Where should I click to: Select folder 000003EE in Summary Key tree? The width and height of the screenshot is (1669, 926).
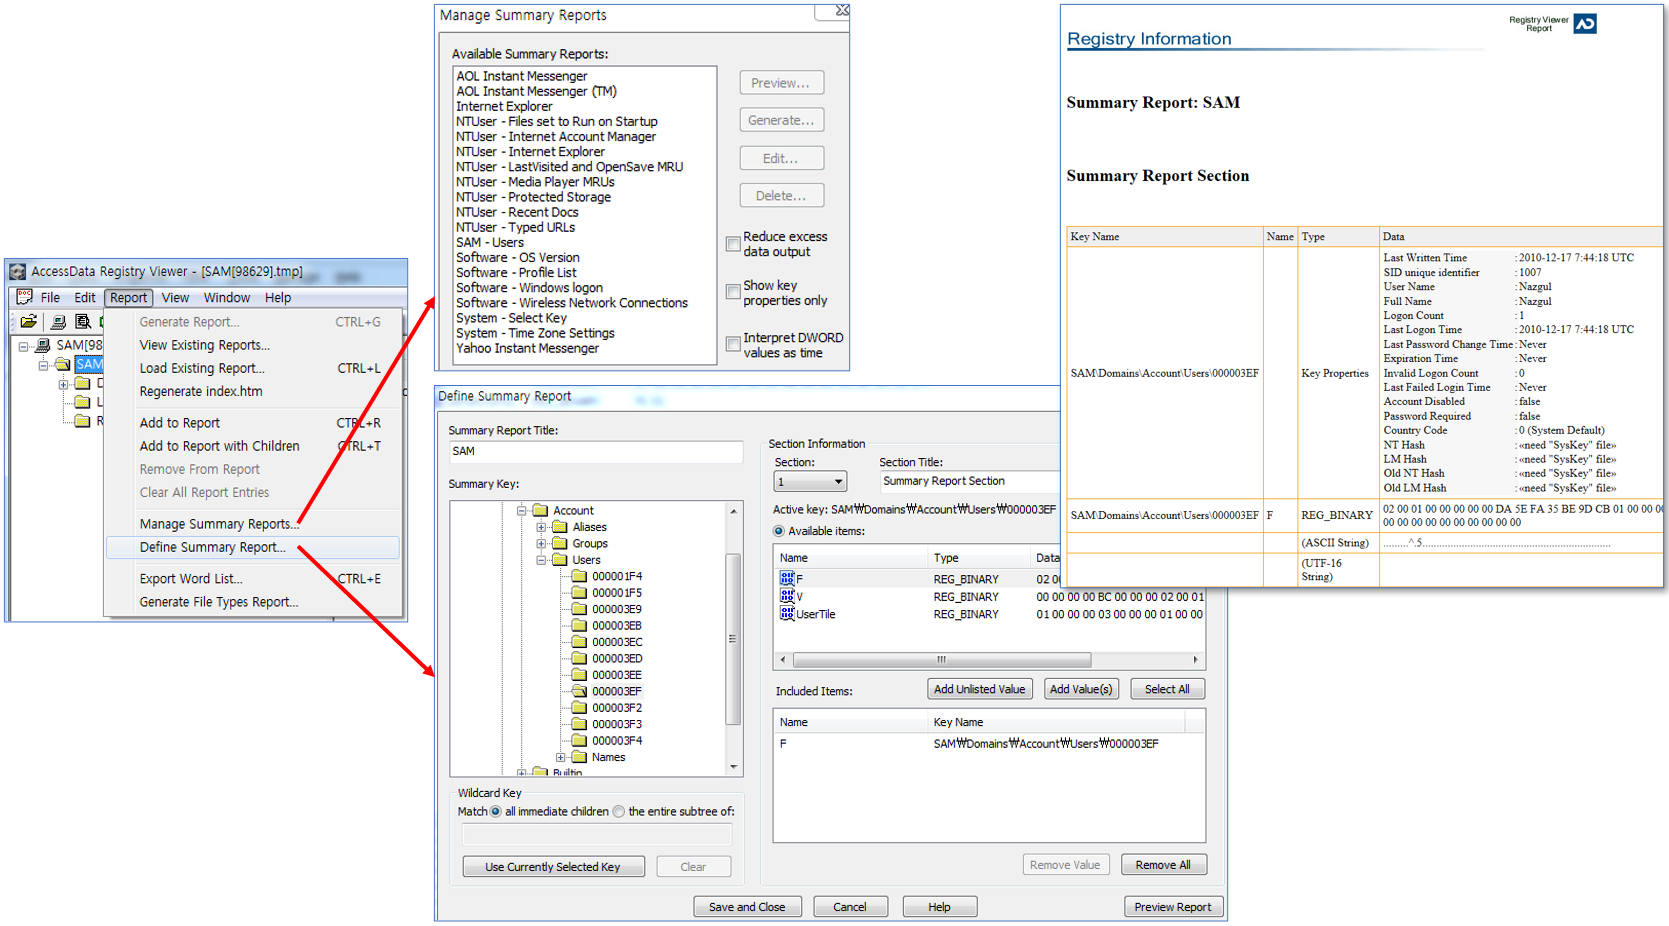click(607, 675)
